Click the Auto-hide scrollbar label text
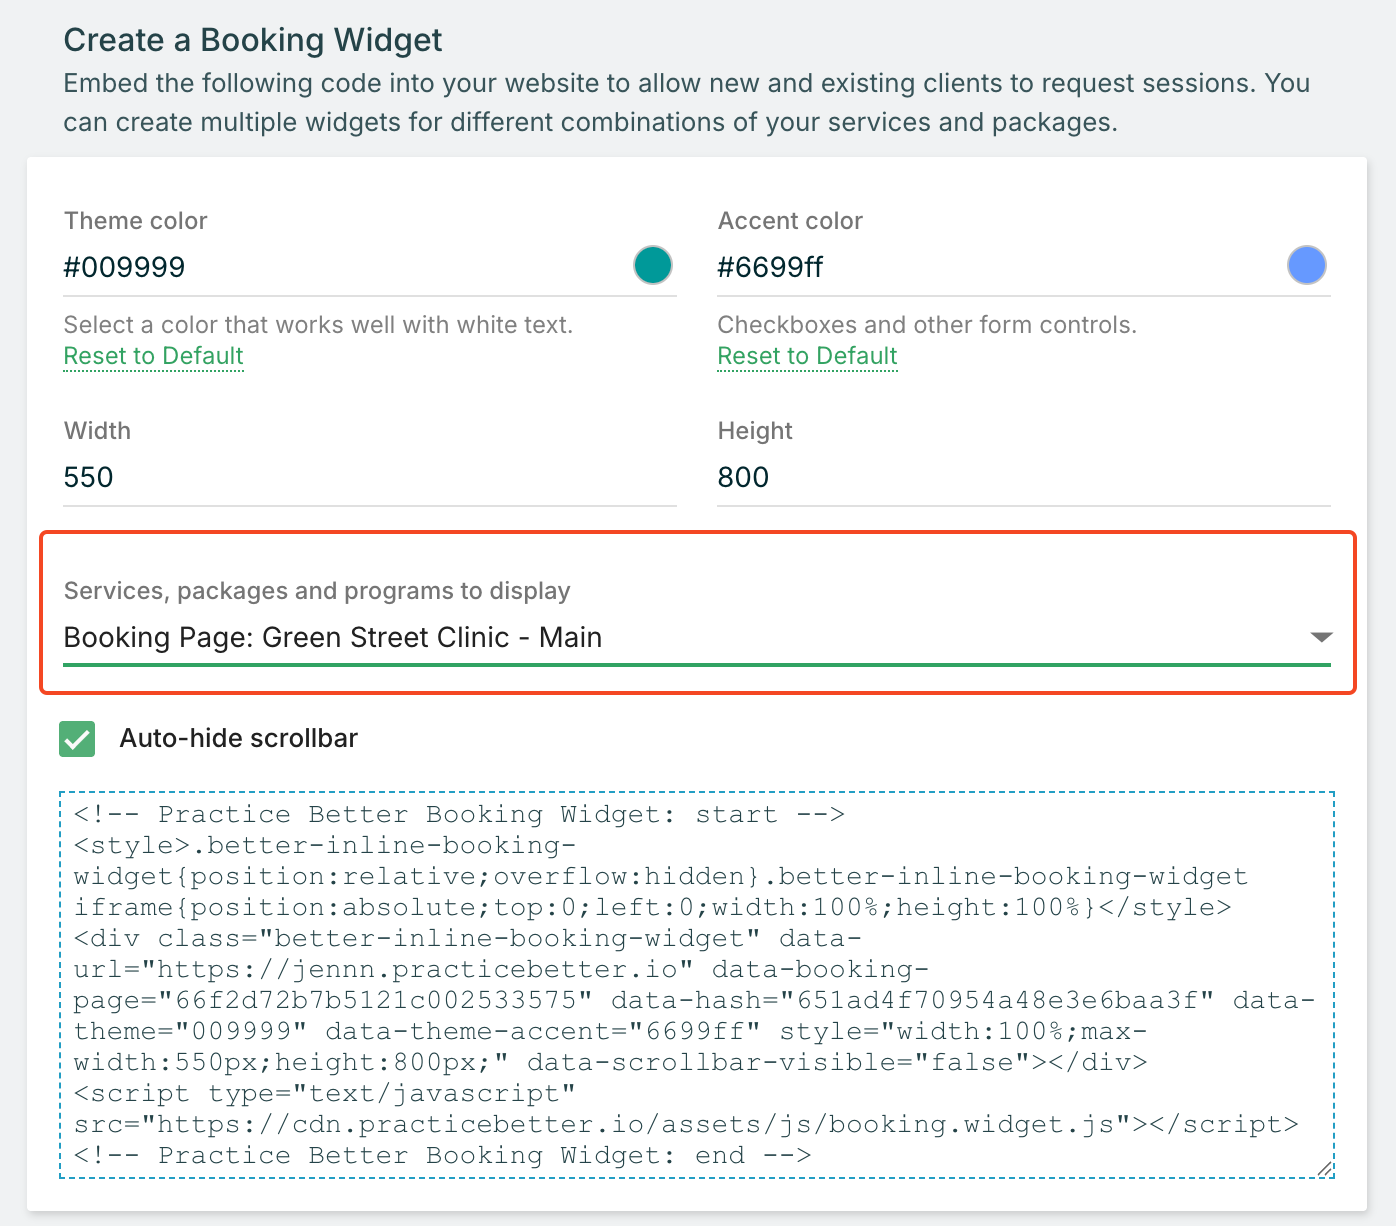 tap(238, 739)
